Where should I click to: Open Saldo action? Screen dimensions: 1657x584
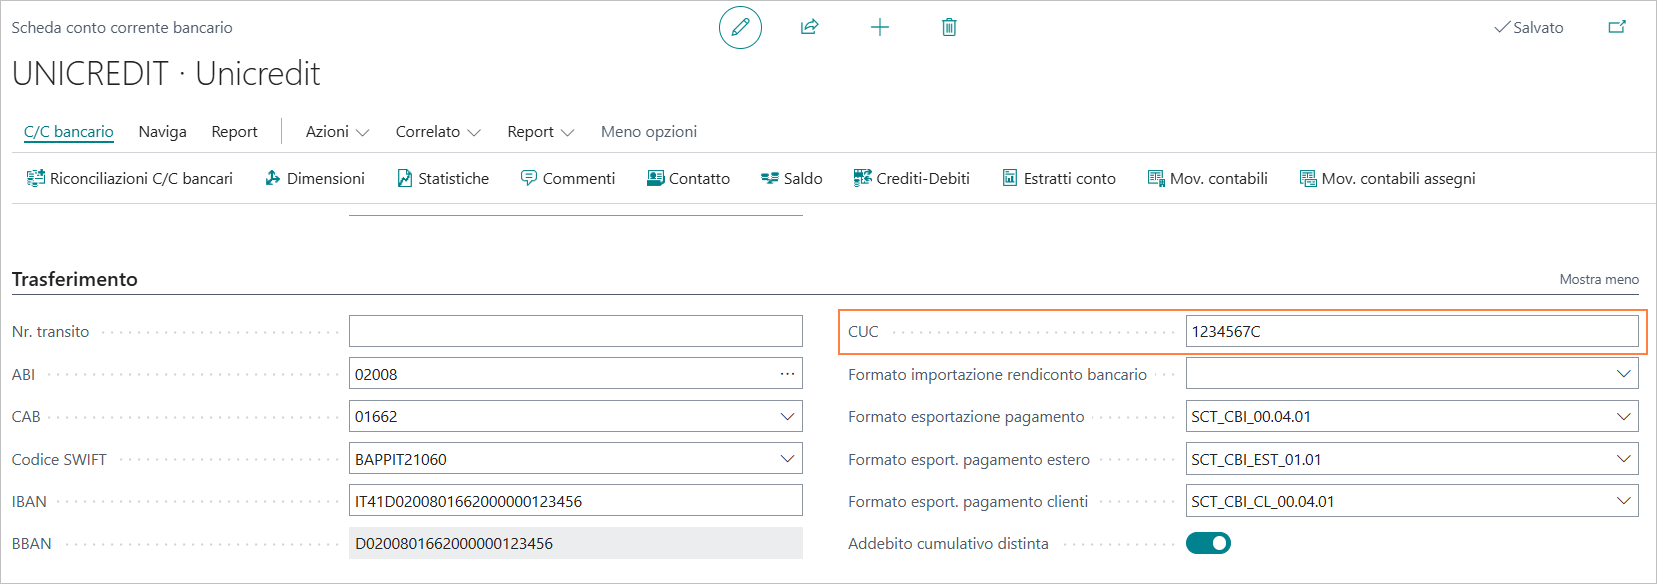coord(792,178)
